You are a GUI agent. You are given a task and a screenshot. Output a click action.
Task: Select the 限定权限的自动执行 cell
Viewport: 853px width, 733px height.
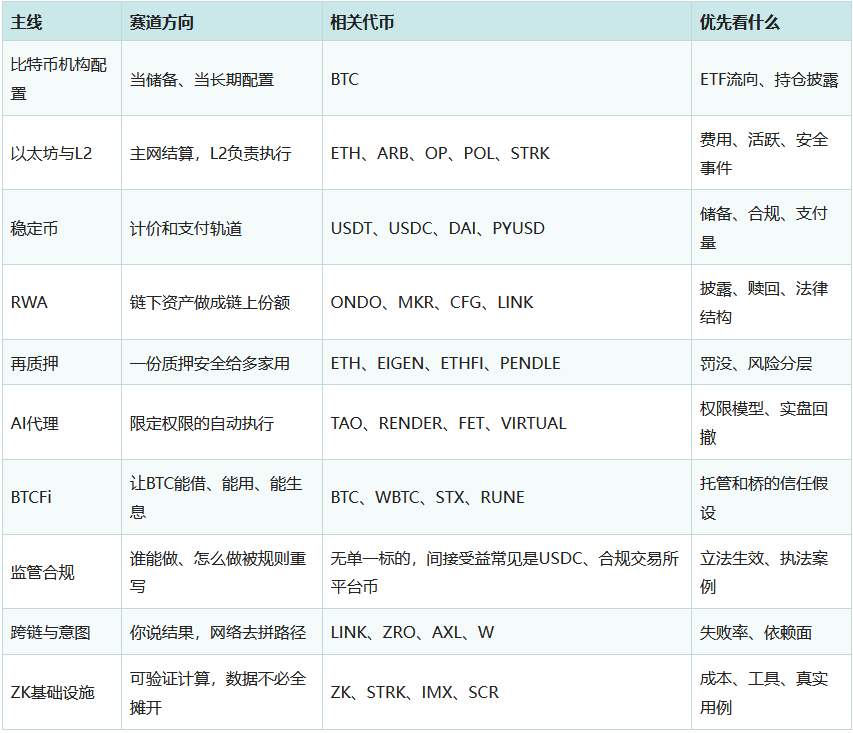tap(222, 422)
